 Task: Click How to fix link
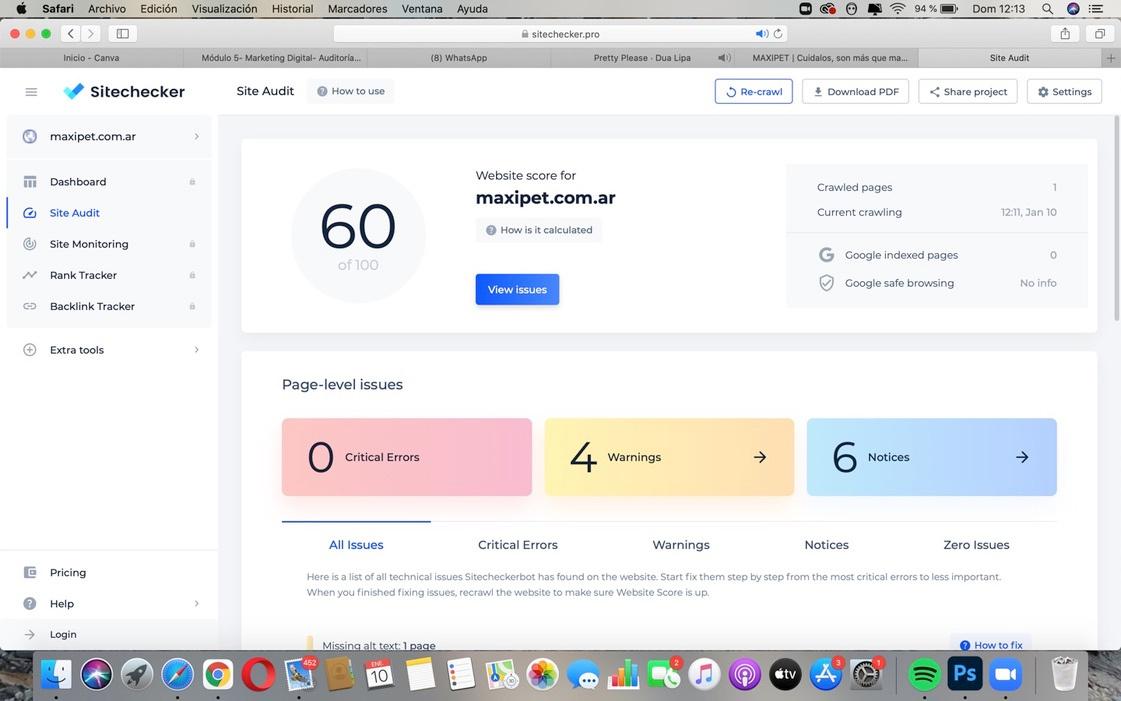click(991, 645)
